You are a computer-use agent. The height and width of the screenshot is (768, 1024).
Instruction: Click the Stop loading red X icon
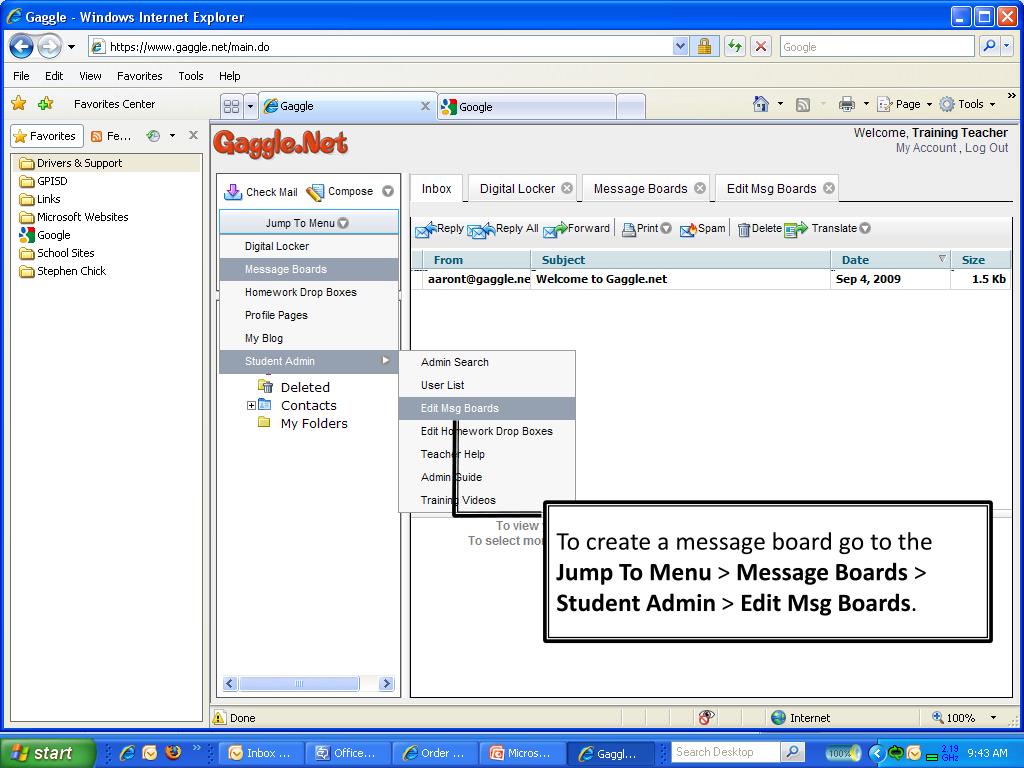[x=760, y=46]
